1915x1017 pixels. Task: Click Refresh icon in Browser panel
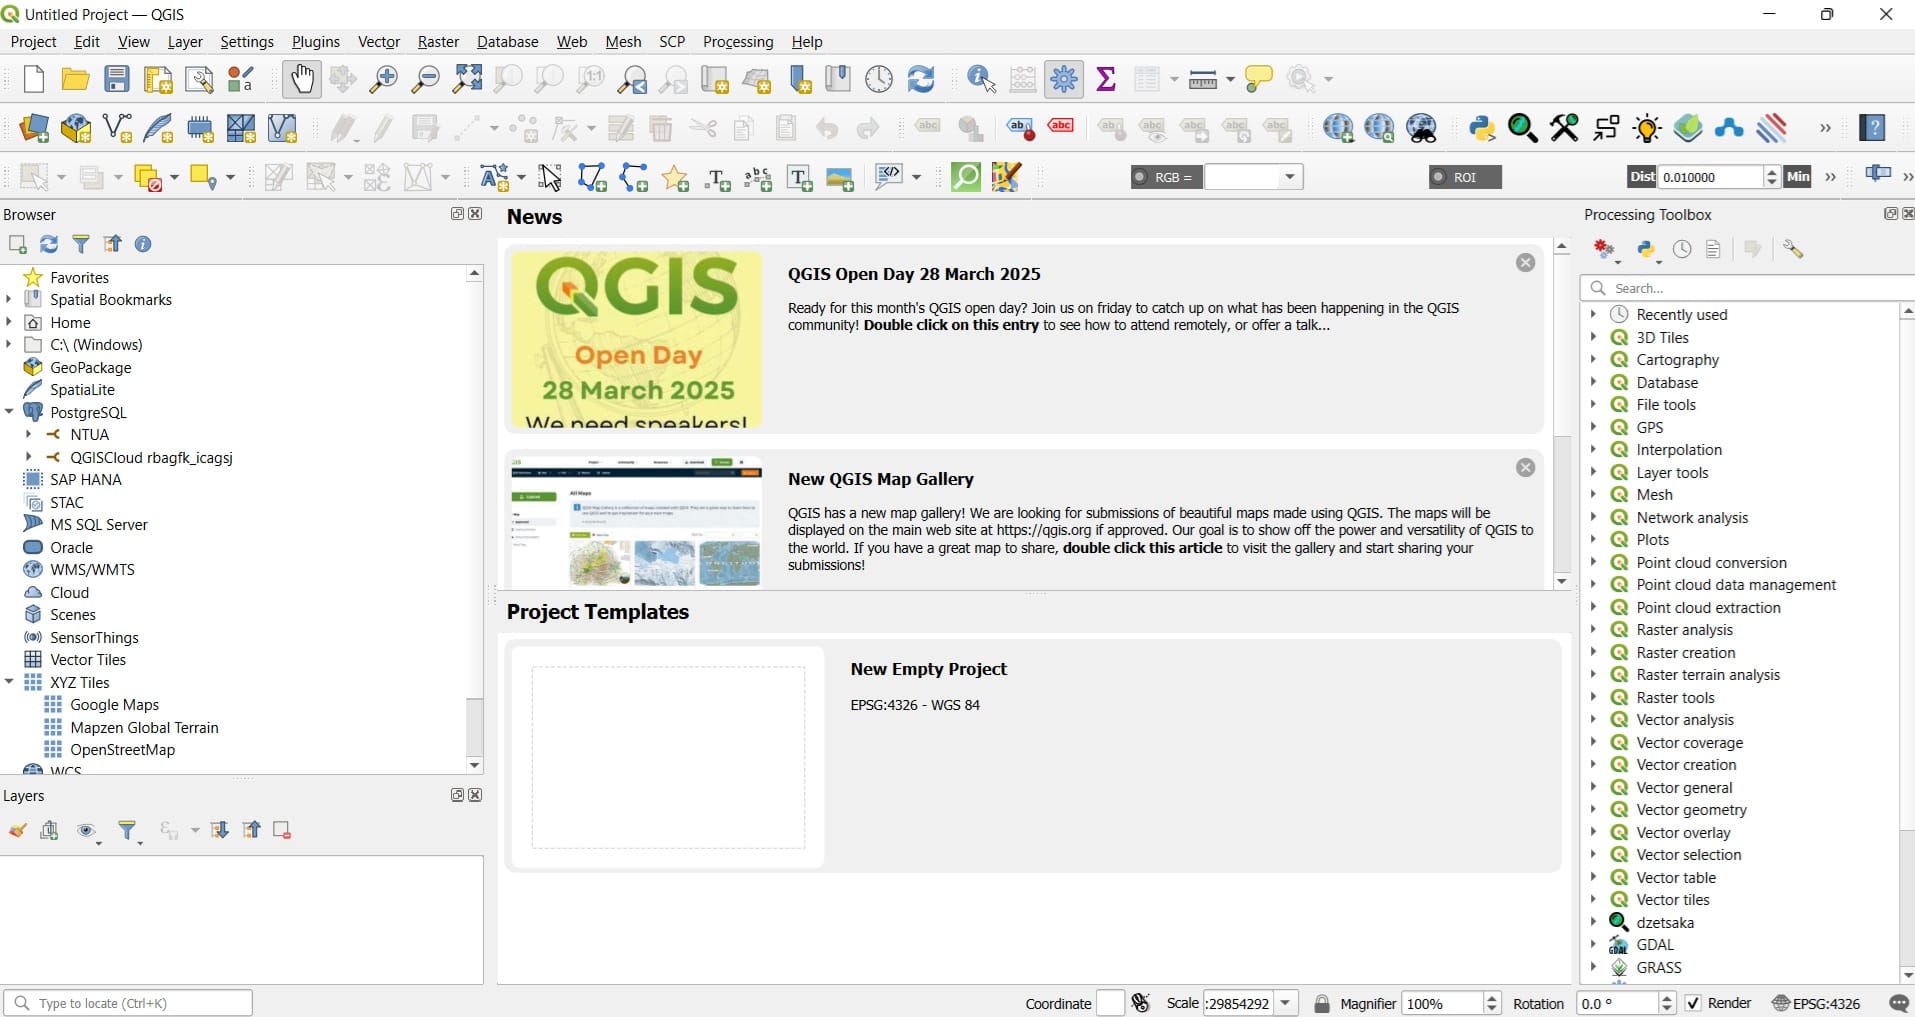point(49,244)
